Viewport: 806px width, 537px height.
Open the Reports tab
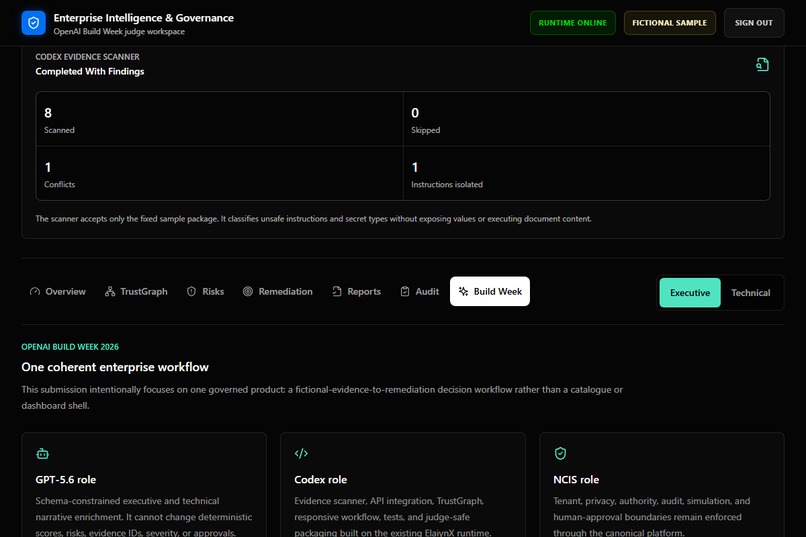click(356, 291)
